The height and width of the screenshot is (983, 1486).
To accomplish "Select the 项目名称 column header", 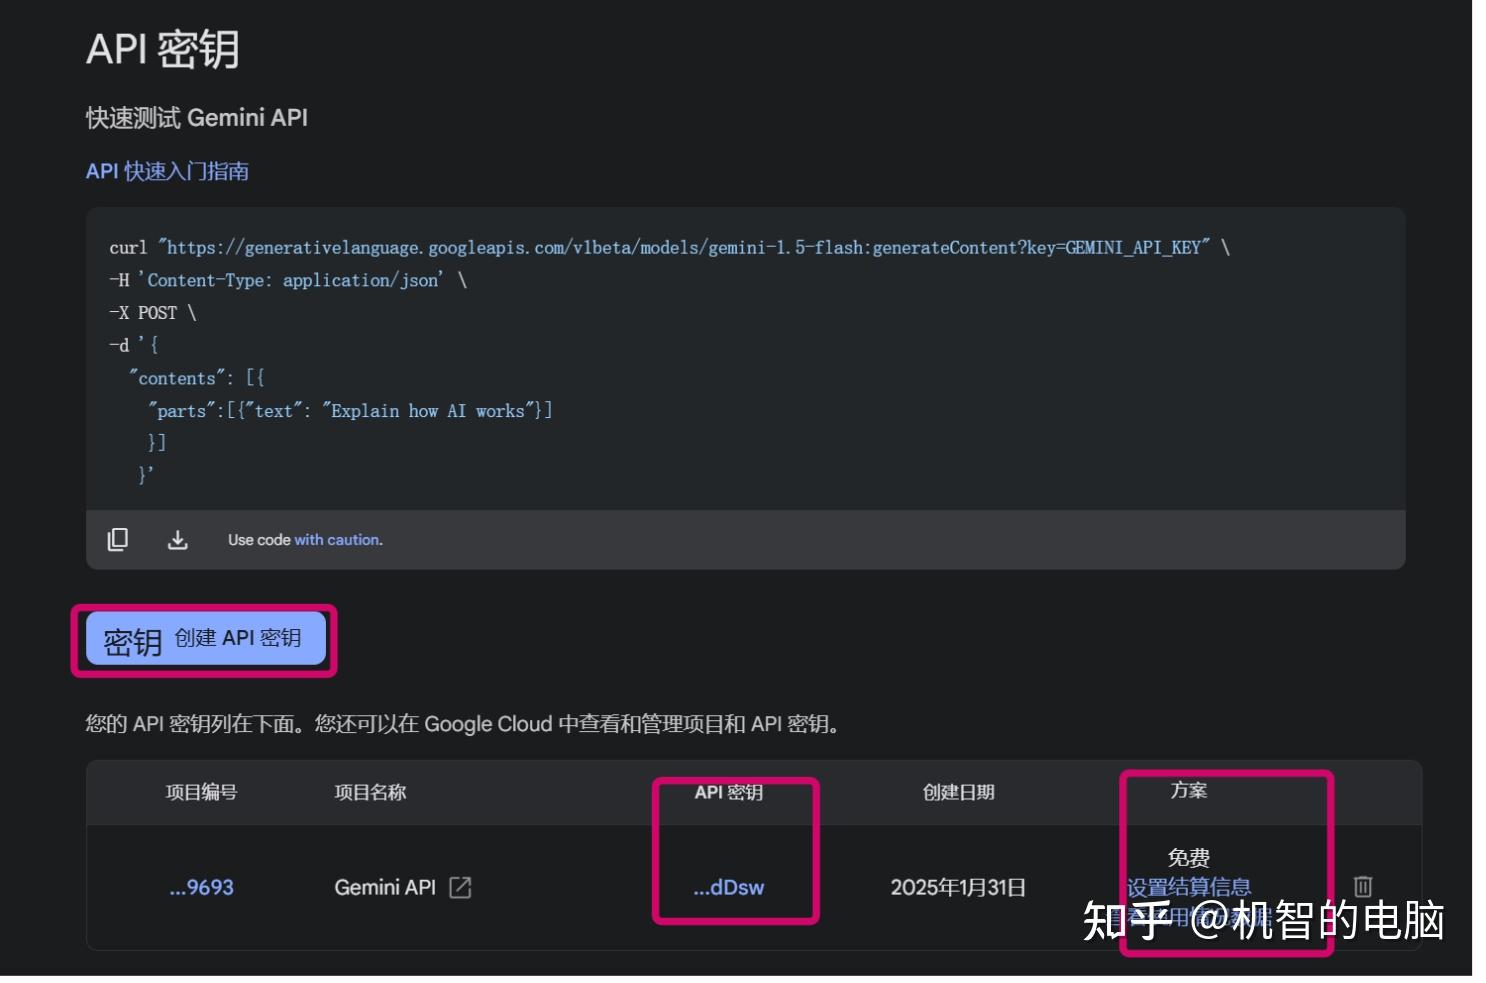I will [x=370, y=792].
